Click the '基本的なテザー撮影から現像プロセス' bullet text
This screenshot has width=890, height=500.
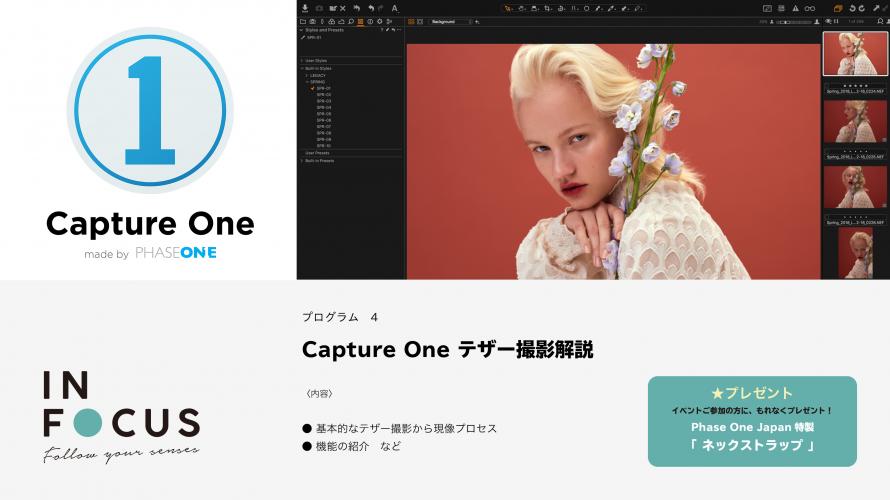click(406, 428)
